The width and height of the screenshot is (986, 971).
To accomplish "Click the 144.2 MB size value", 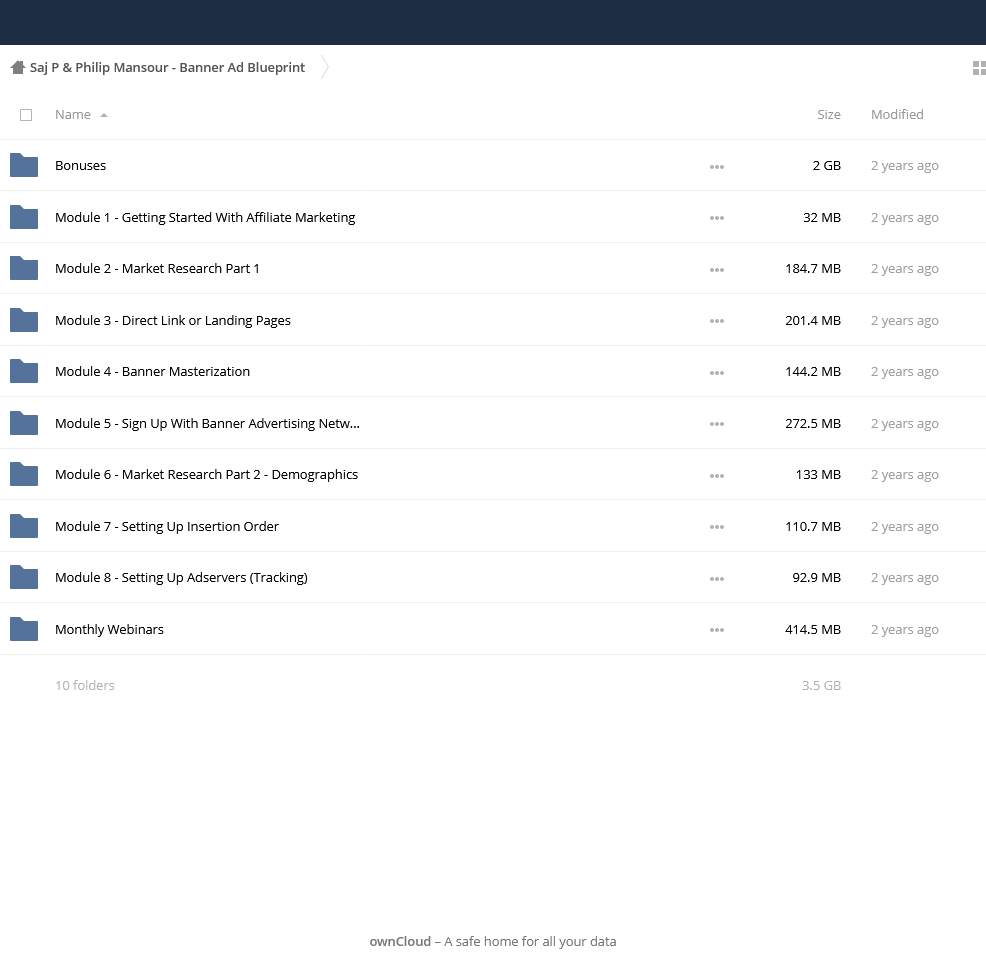I will coord(813,372).
